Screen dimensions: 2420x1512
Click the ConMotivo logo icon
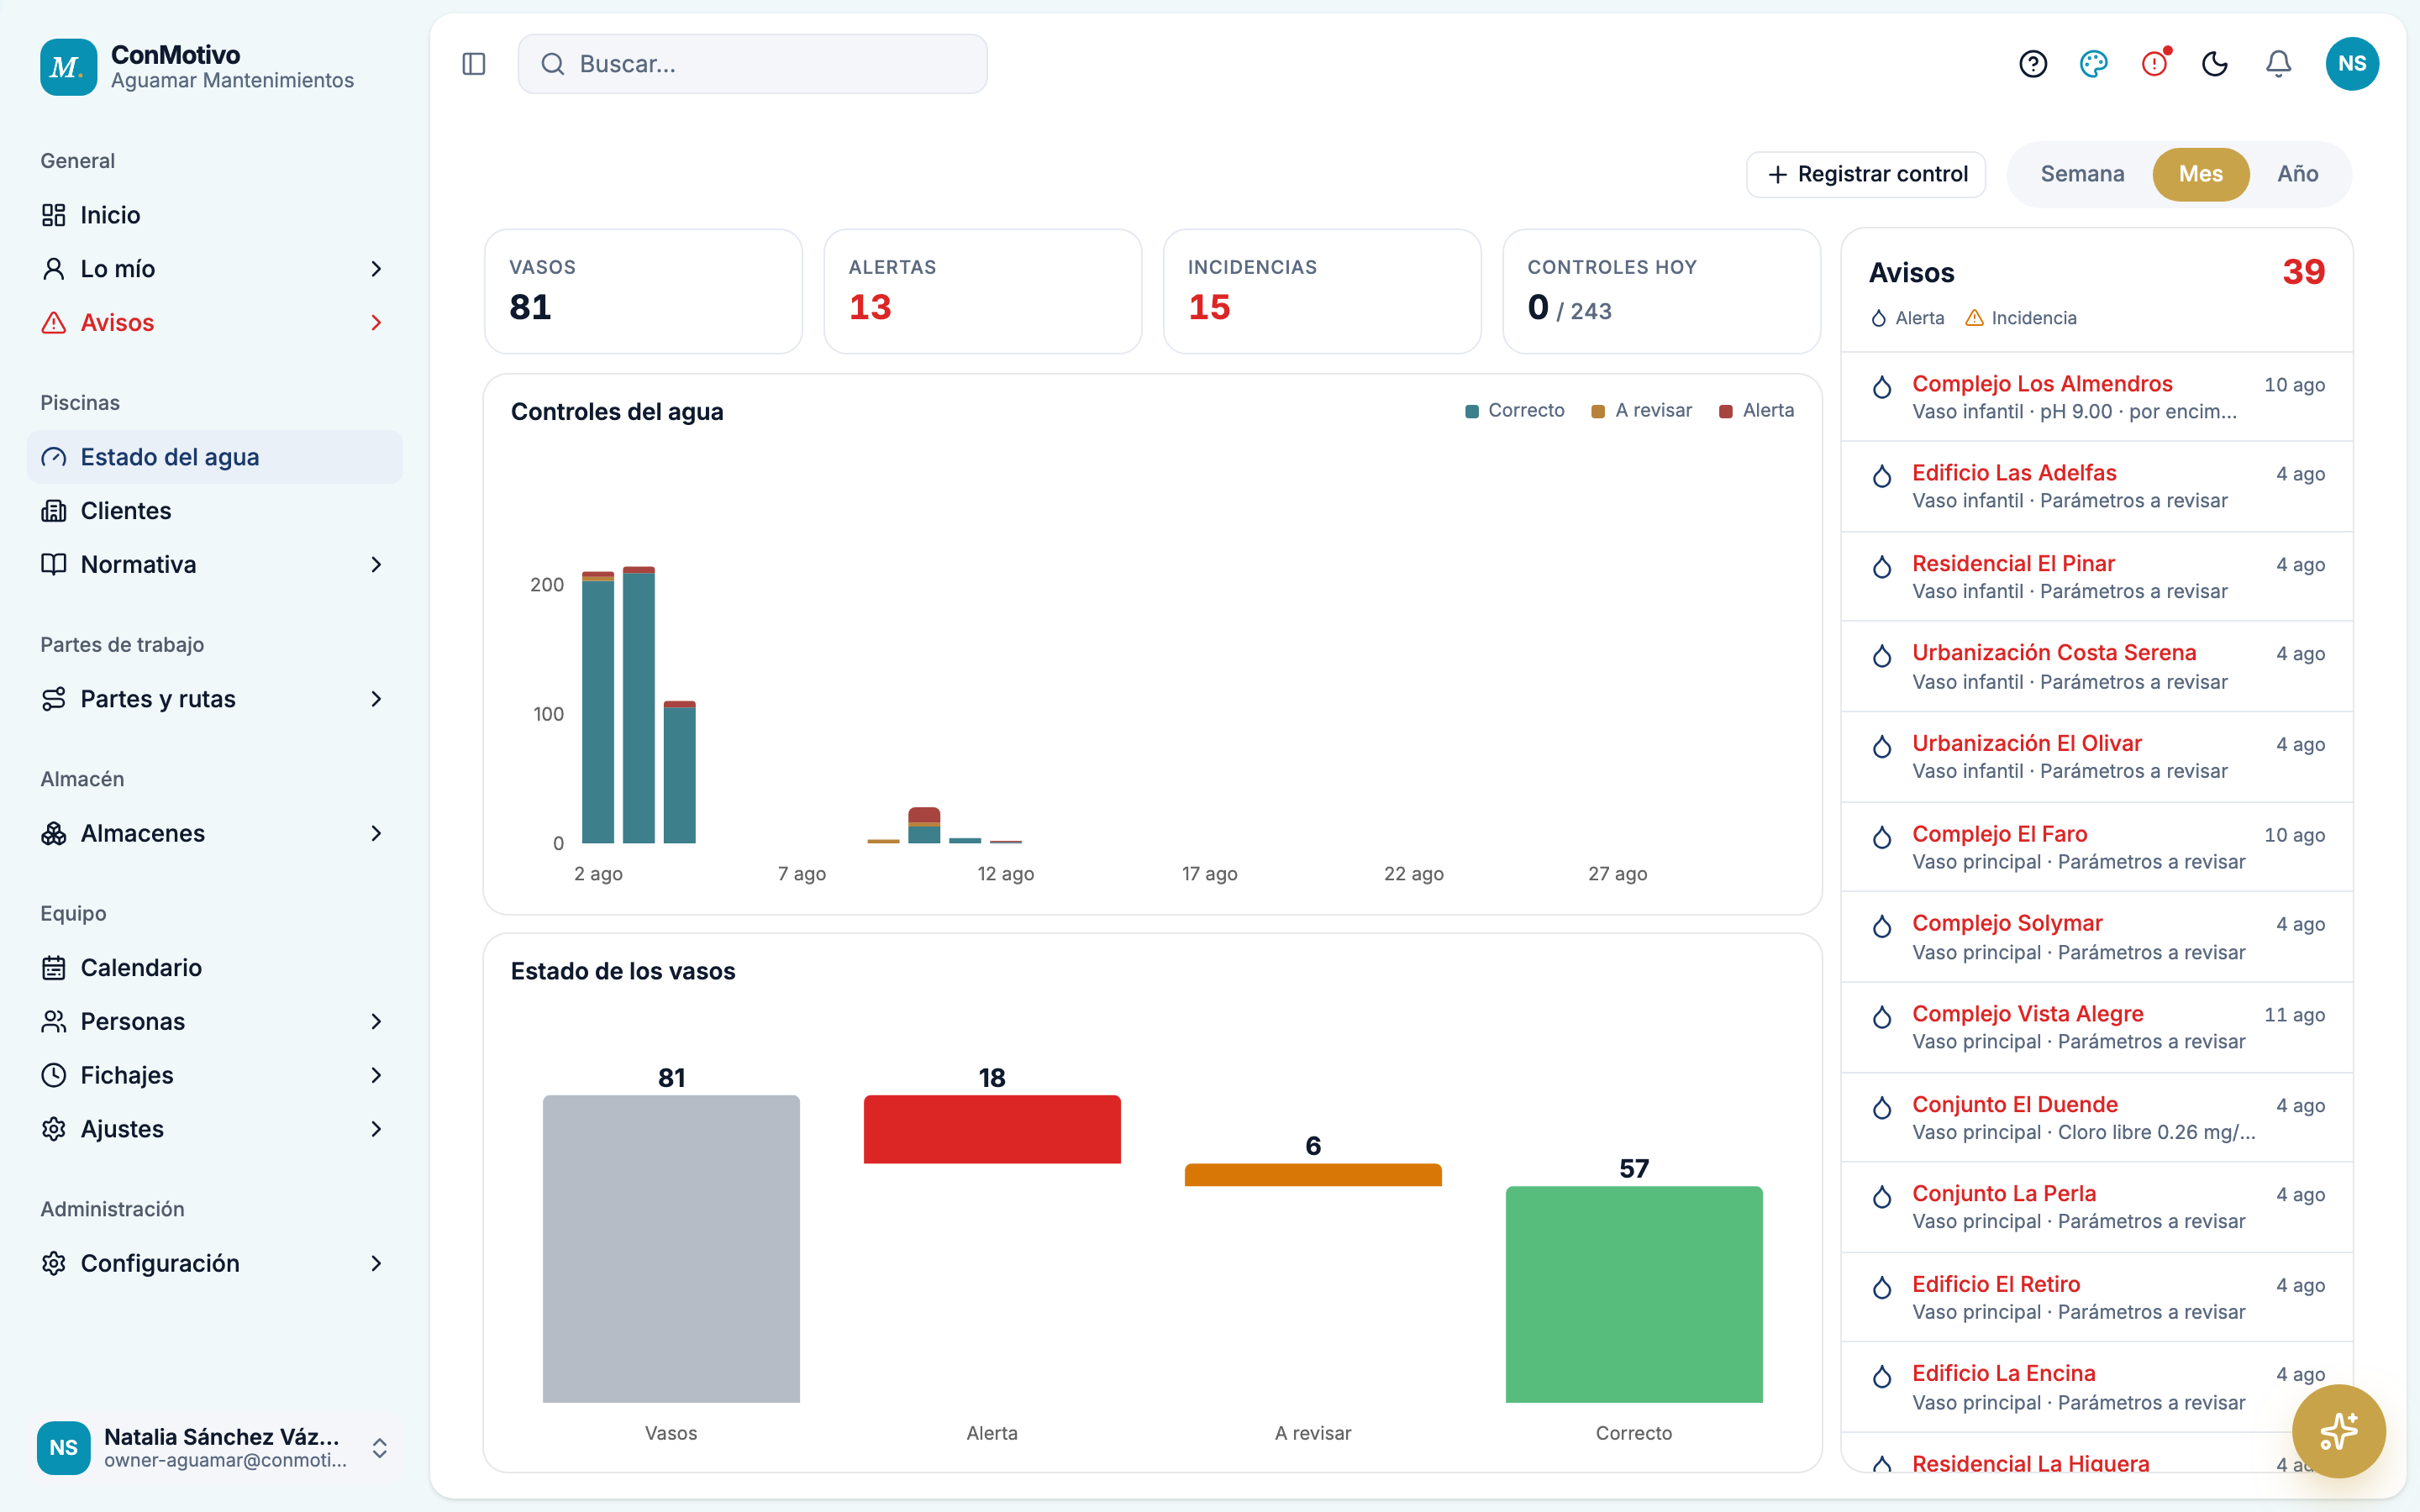pos(68,67)
